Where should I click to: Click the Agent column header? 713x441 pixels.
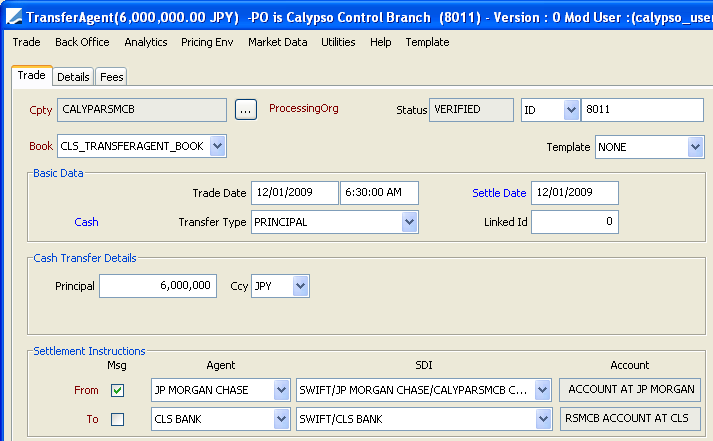click(221, 365)
